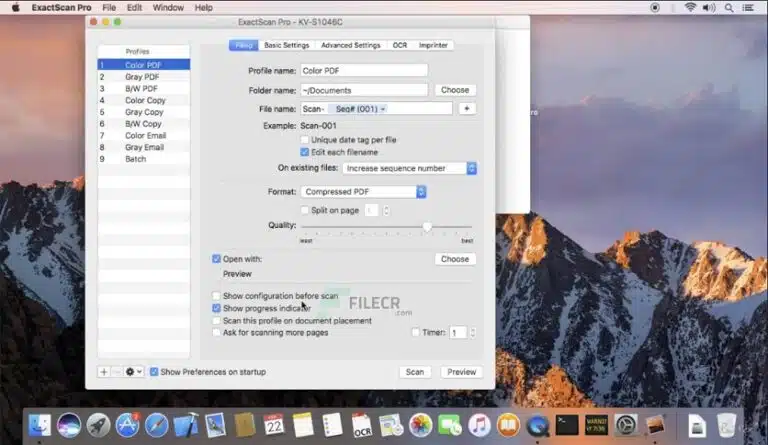The height and width of the screenshot is (445, 768).
Task: Click the ExactScan OCR Dock icon
Action: coord(362,424)
